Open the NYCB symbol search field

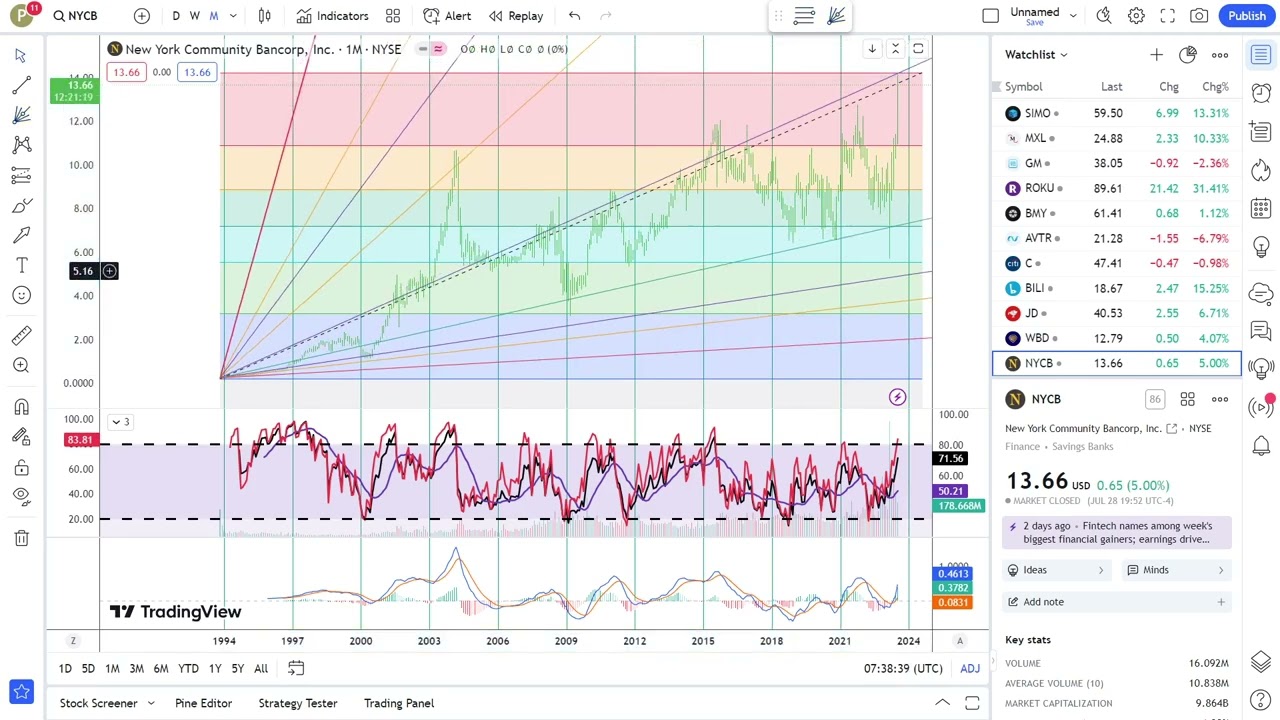click(77, 16)
